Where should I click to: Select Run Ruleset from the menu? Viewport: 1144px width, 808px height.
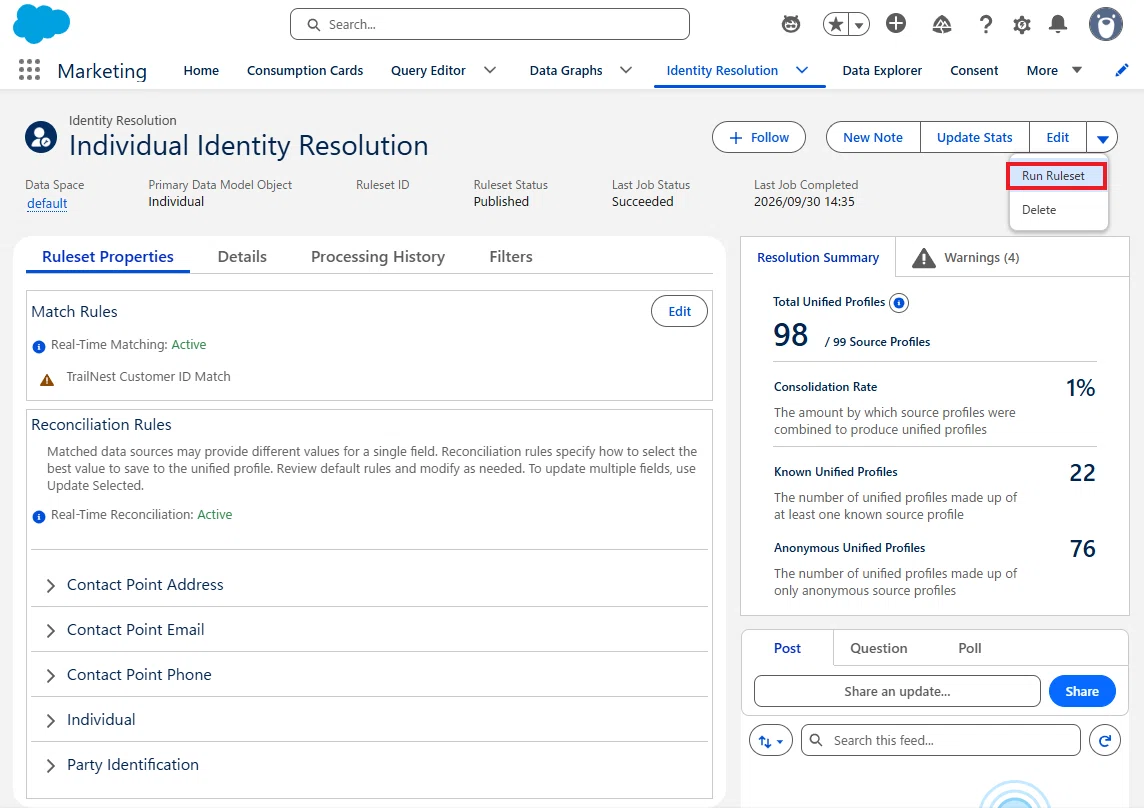pos(1056,176)
